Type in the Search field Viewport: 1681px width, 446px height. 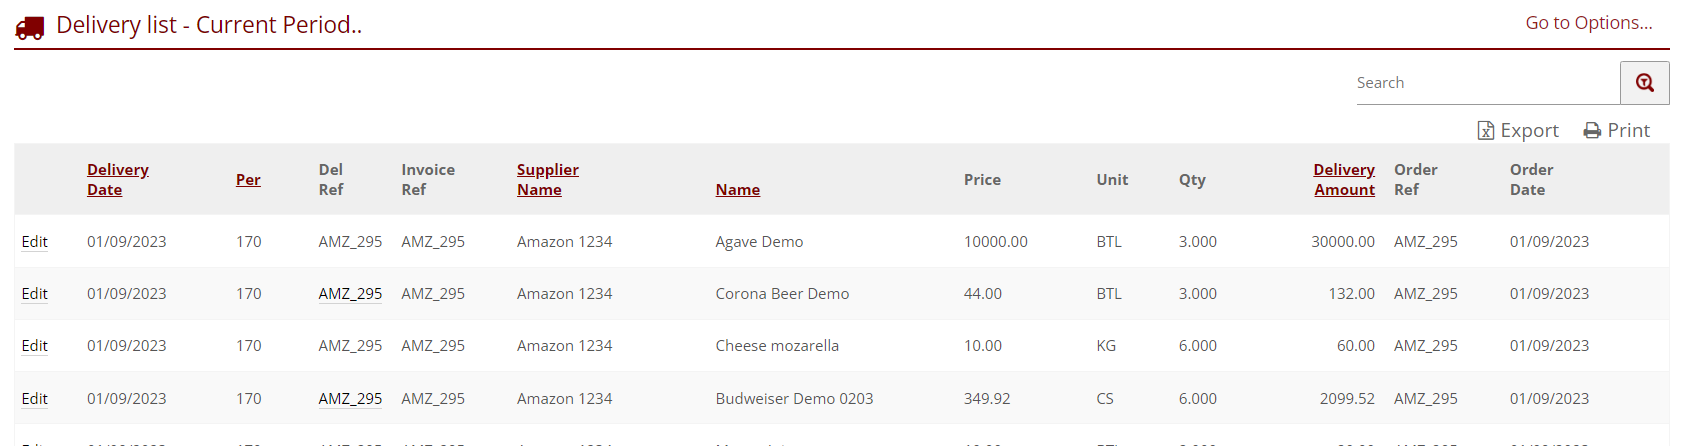click(1486, 83)
